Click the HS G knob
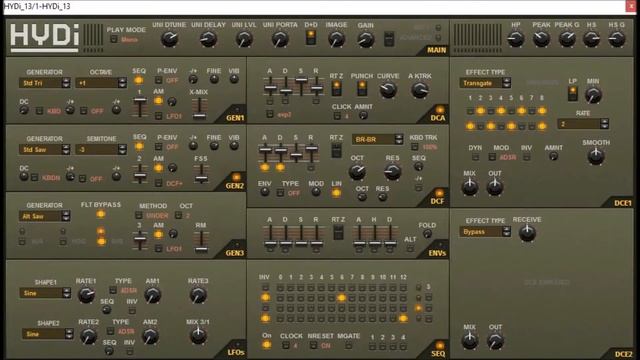 (x=617, y=39)
